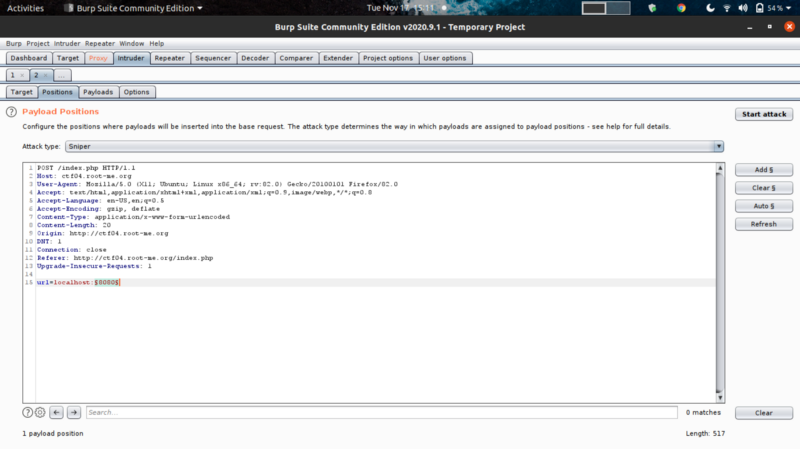The image size is (800, 449).
Task: Open the search help question icon
Action: point(28,412)
